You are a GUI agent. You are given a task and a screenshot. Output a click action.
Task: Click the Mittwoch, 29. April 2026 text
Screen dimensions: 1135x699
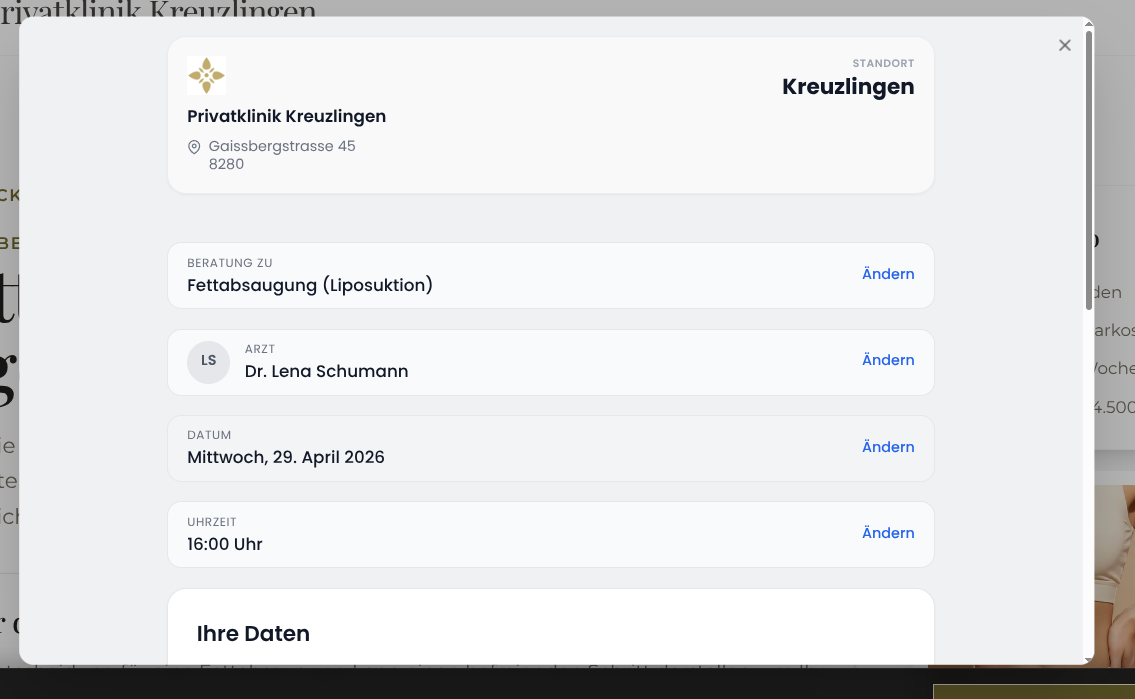click(x=286, y=457)
